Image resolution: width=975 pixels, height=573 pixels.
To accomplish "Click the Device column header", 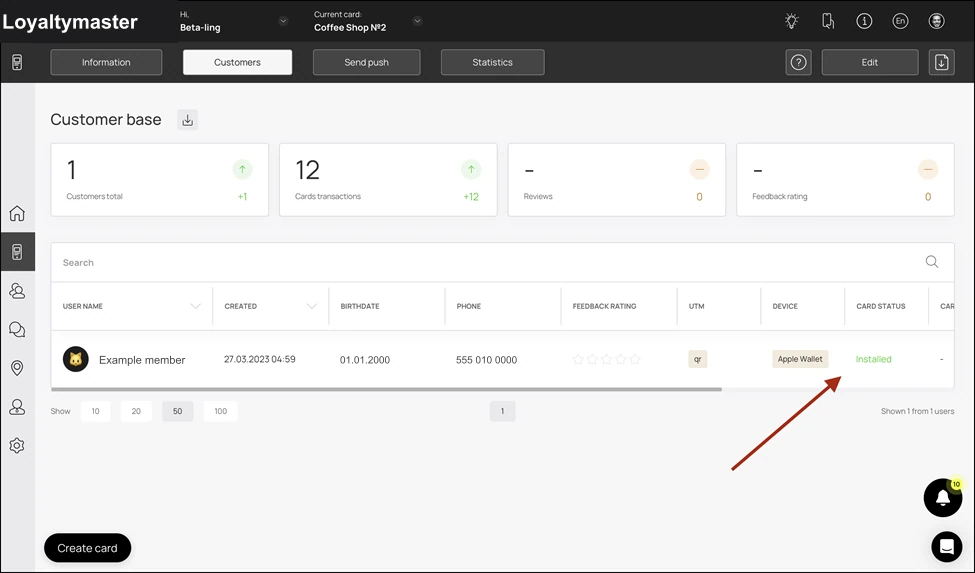I will tap(785, 306).
